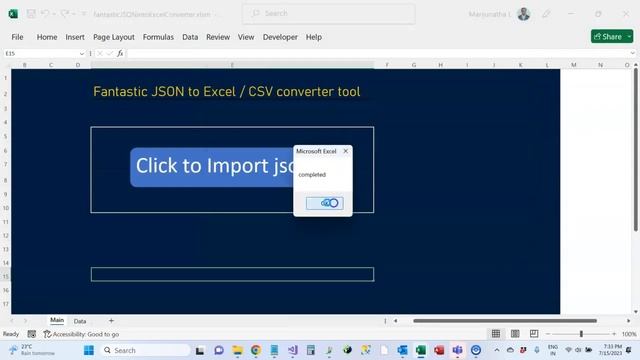640x360 pixels.
Task: Switch to the Insert ribbon tab
Action: (x=75, y=37)
